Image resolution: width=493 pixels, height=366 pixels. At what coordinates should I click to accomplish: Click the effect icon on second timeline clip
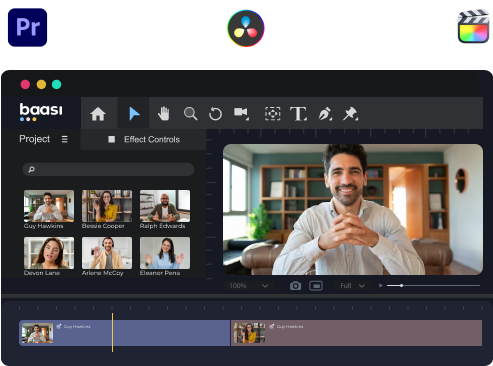pyautogui.click(x=272, y=326)
